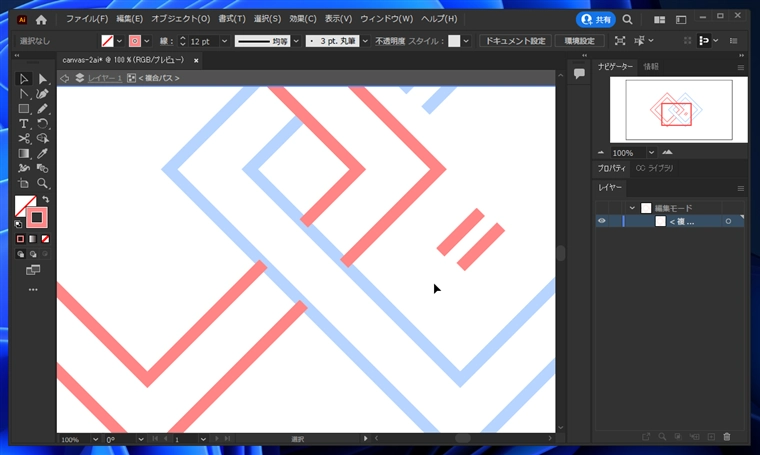Open Edit Toolbar three-dots menu

33,290
